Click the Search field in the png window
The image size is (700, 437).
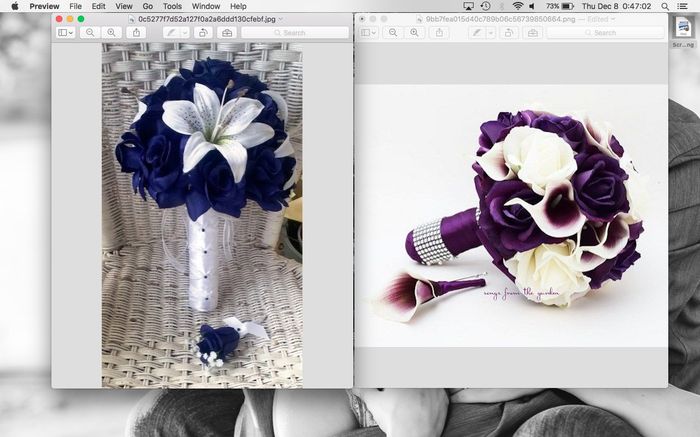pos(605,33)
